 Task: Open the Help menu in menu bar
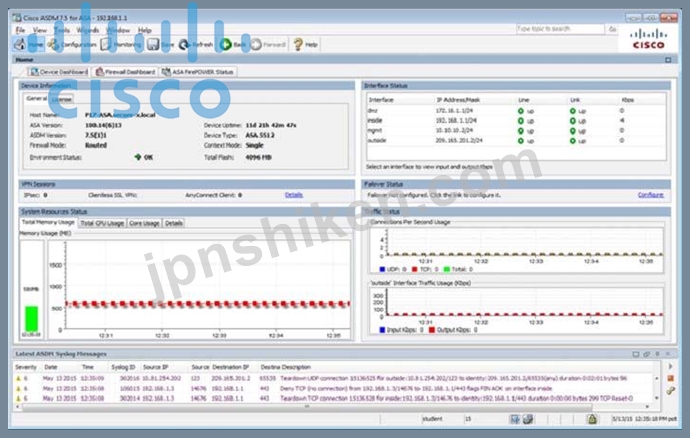145,30
